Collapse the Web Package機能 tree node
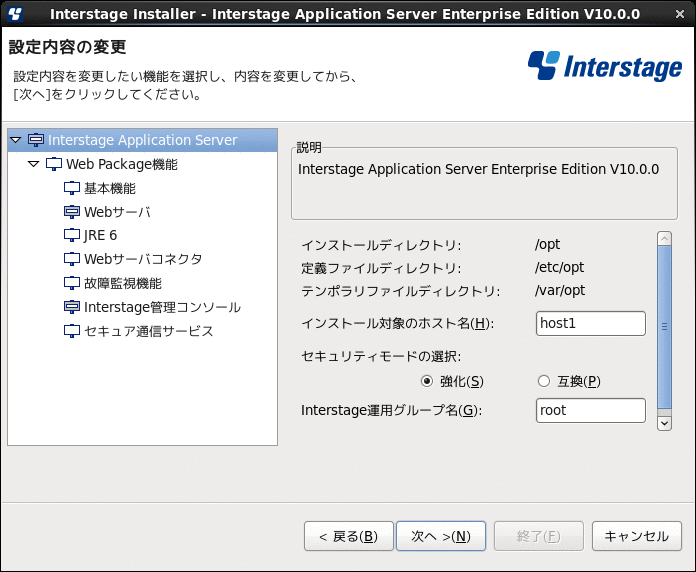Screen dimensions: 696x572 point(34,164)
